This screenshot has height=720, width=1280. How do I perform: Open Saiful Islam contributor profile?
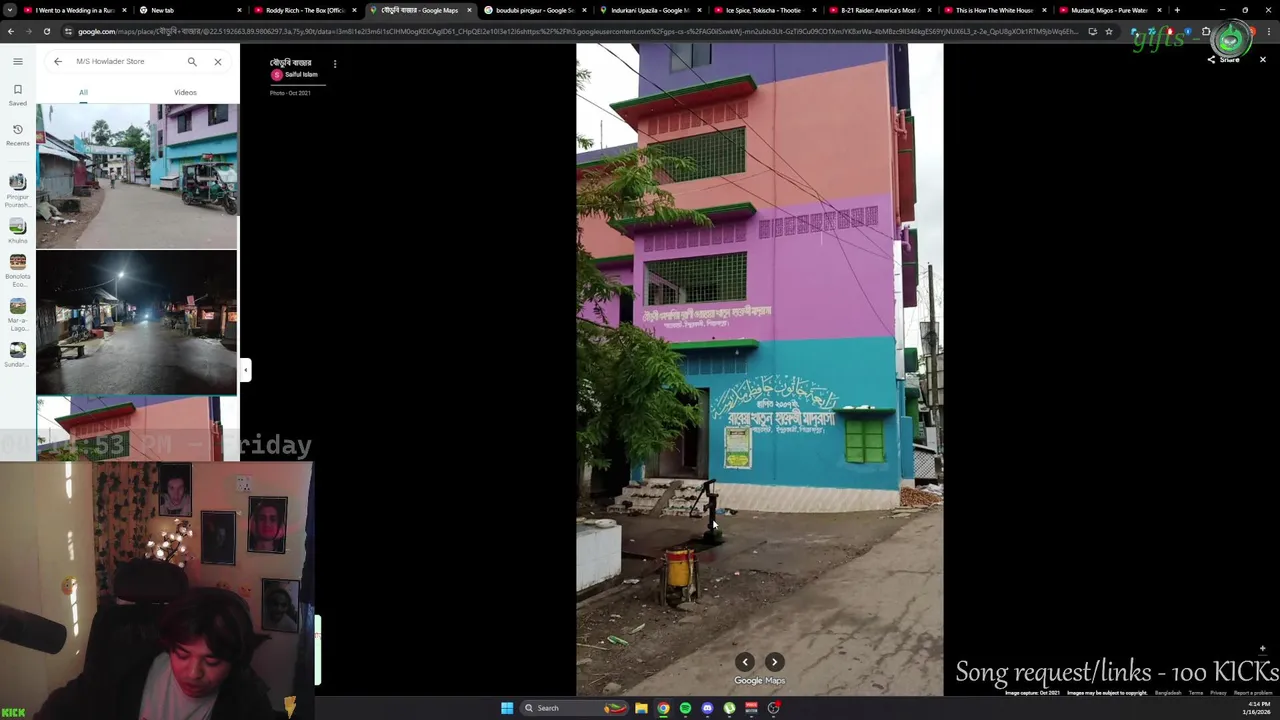(301, 75)
